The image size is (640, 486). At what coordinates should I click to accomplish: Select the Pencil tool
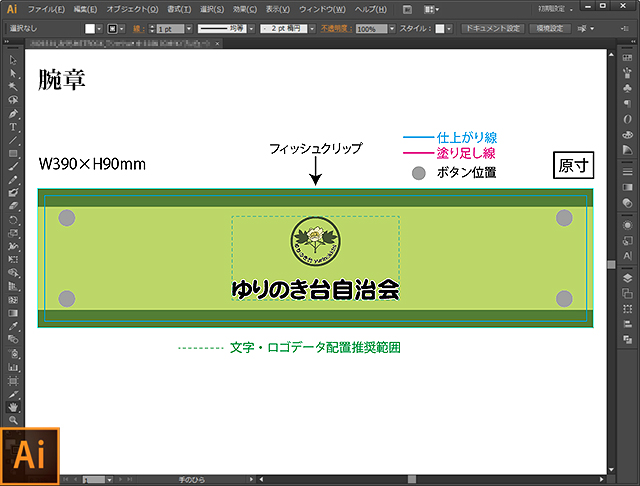click(13, 180)
